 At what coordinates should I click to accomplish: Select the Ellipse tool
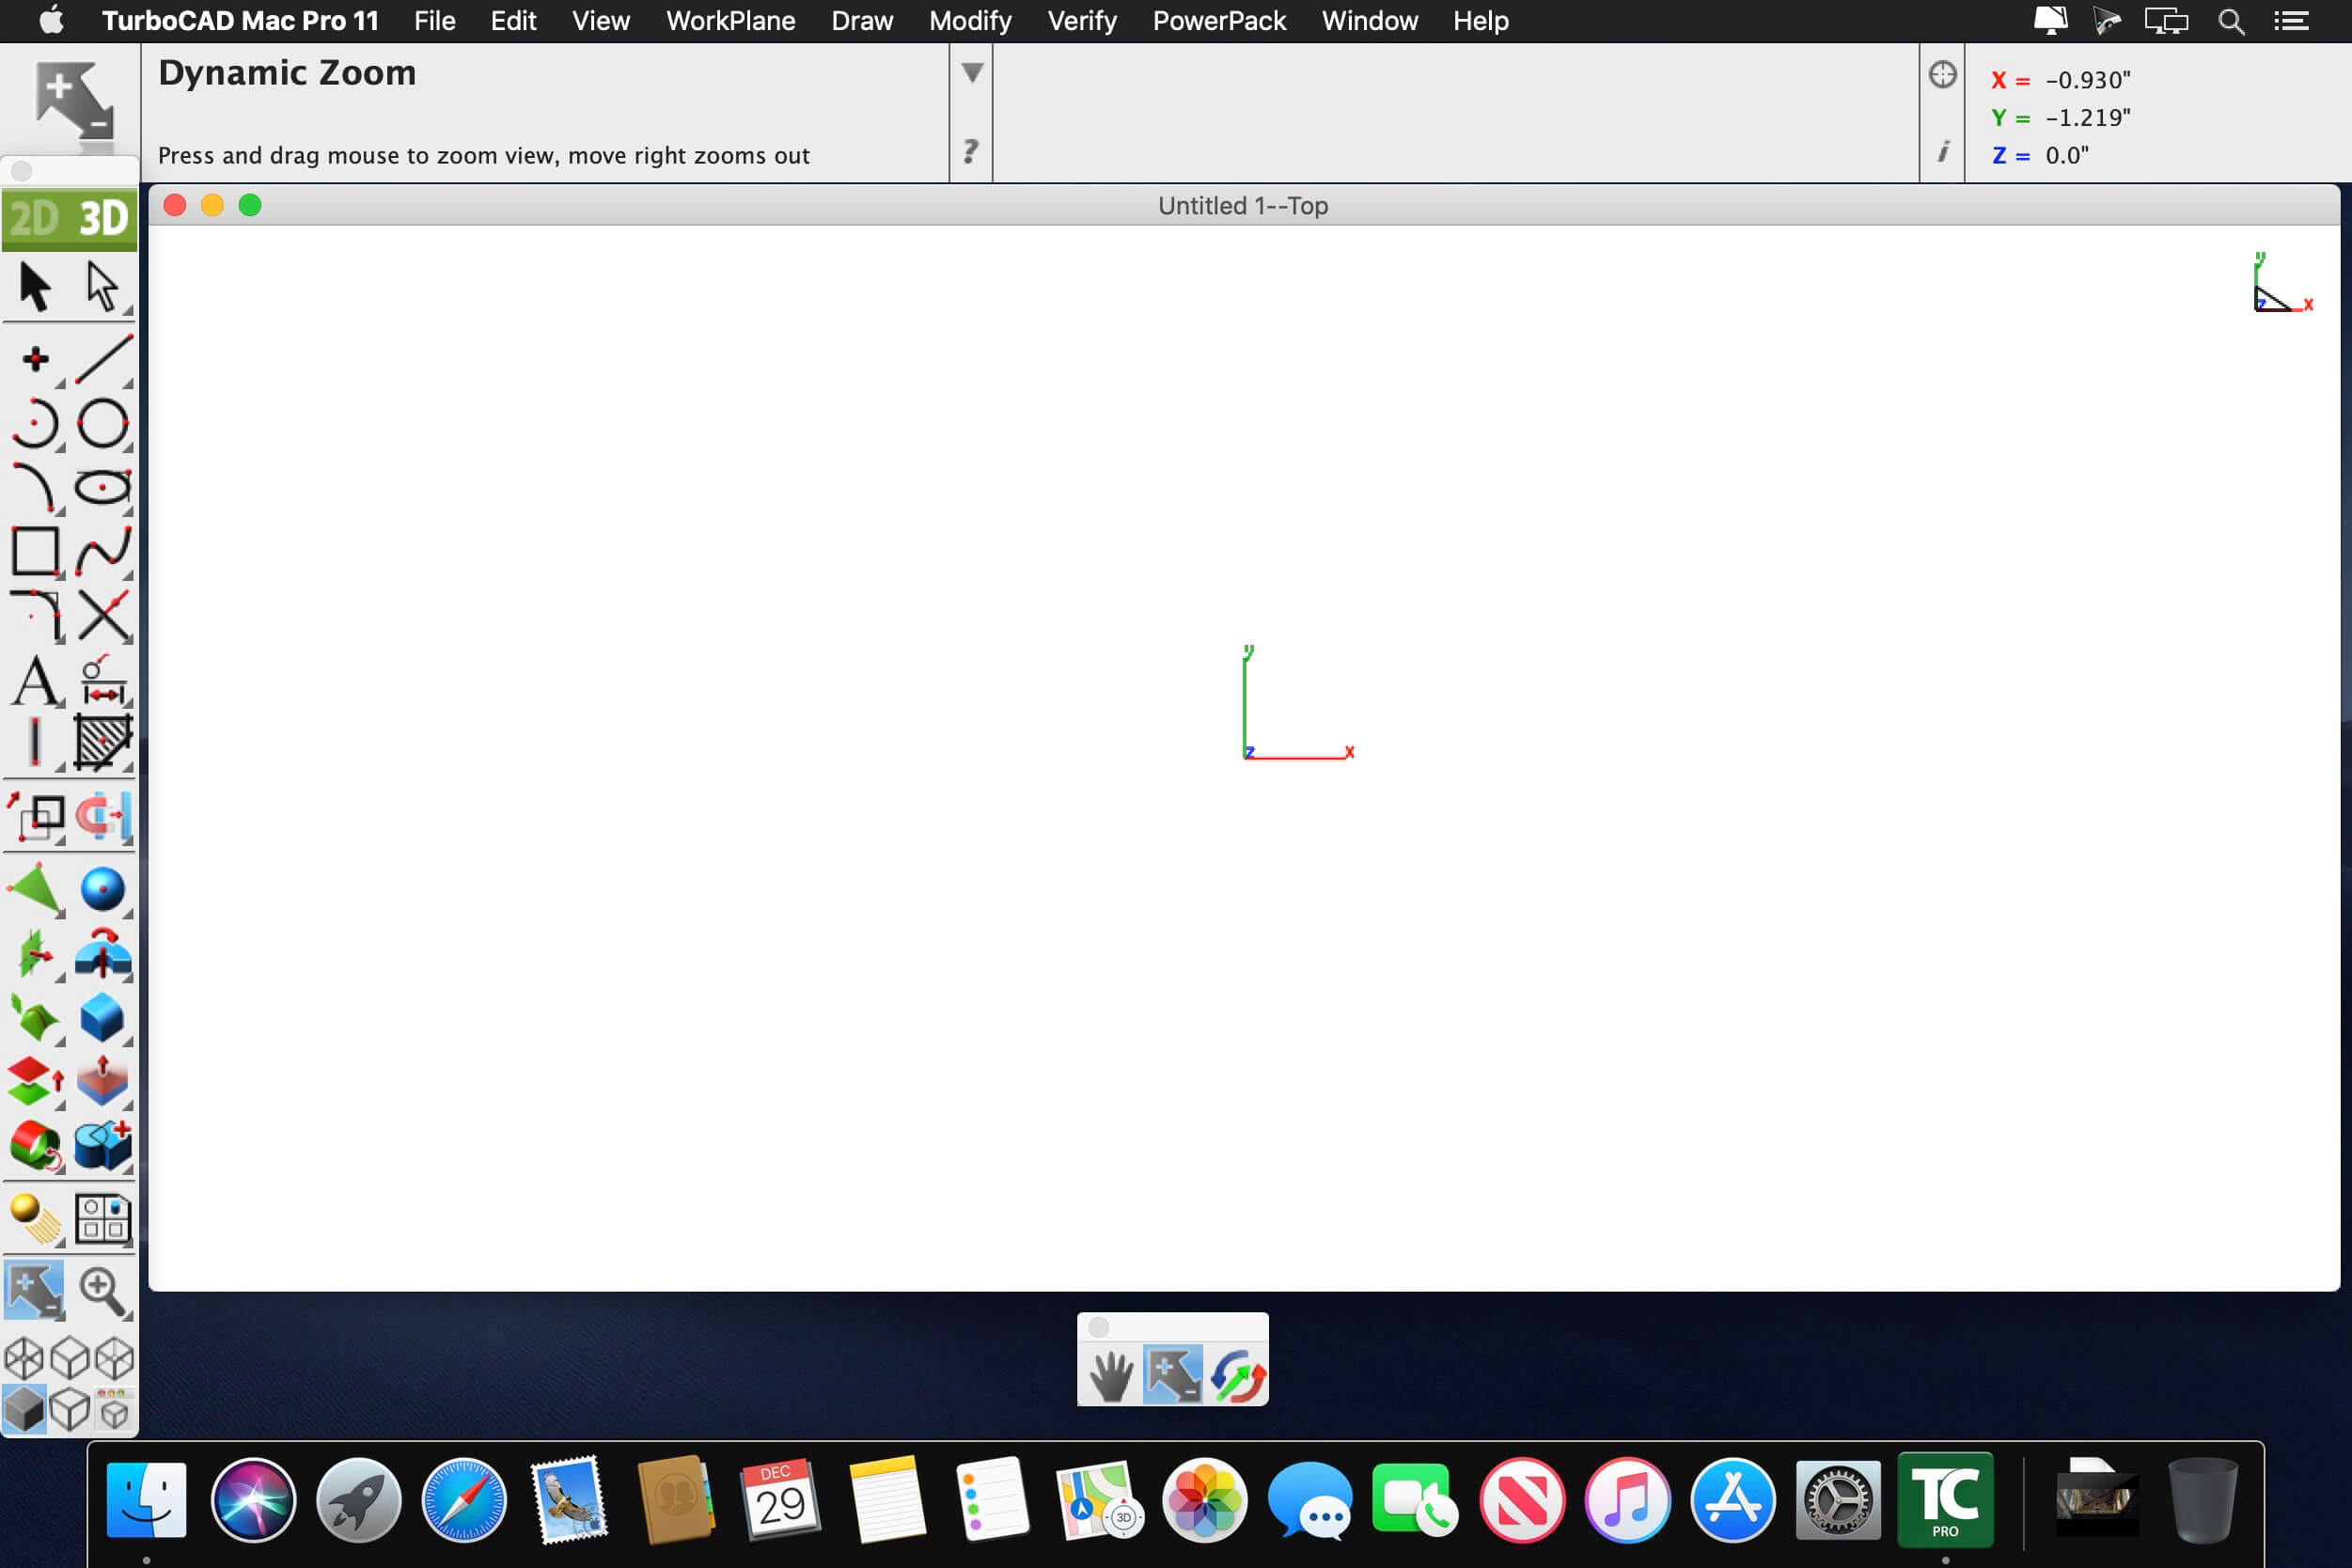pos(102,487)
